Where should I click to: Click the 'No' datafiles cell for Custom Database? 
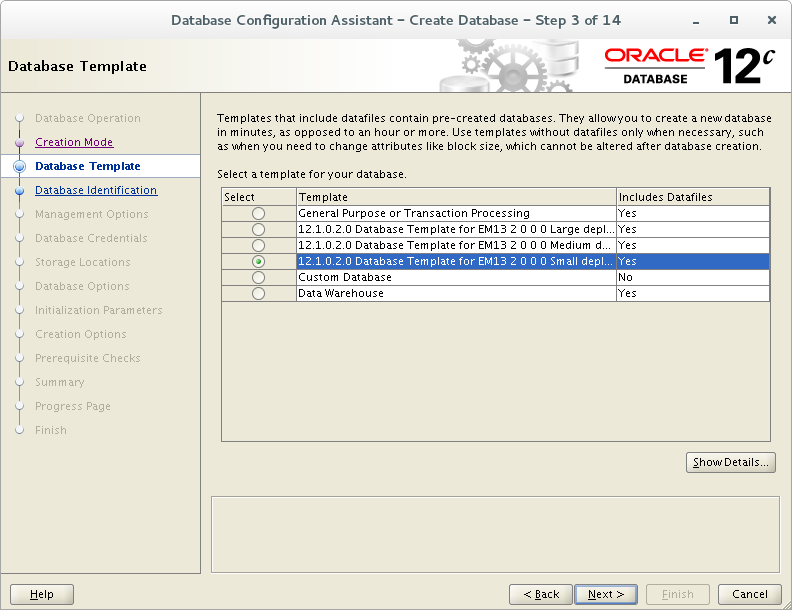pyautogui.click(x=693, y=277)
